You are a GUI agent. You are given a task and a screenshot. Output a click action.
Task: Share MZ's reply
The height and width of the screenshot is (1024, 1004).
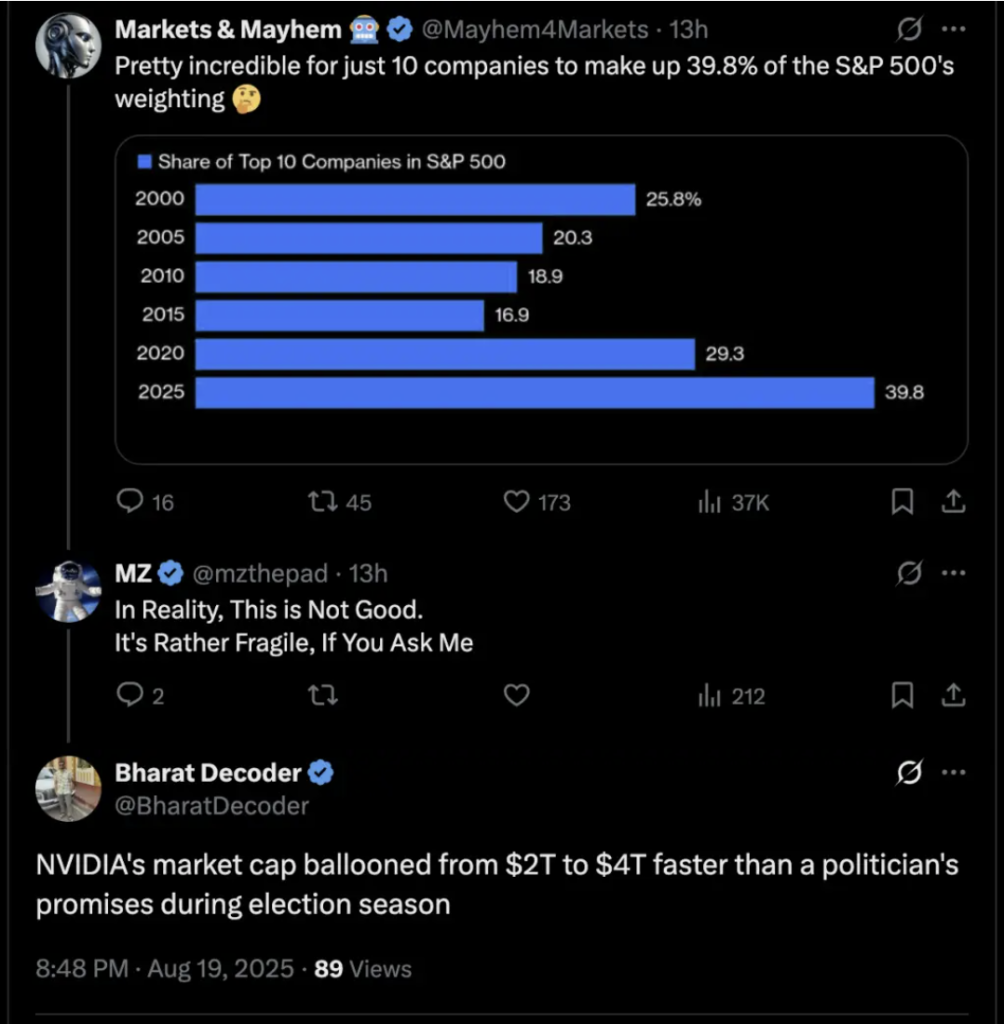click(x=953, y=695)
